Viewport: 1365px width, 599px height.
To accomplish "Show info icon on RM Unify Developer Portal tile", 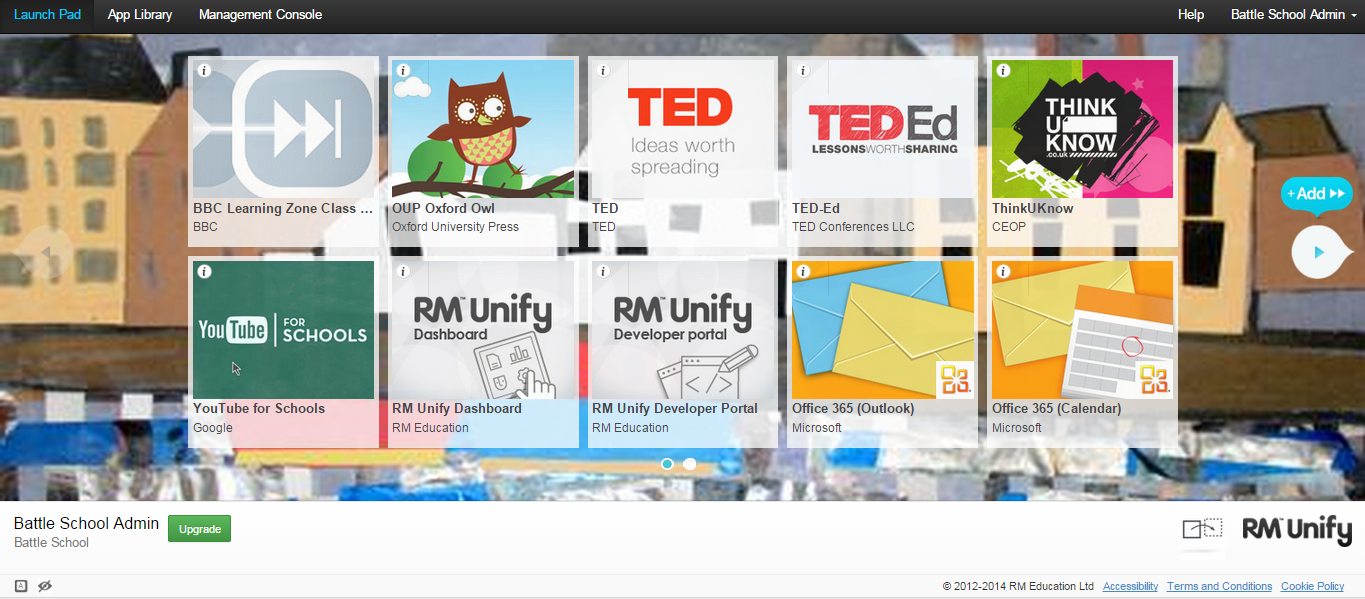I will pos(603,271).
